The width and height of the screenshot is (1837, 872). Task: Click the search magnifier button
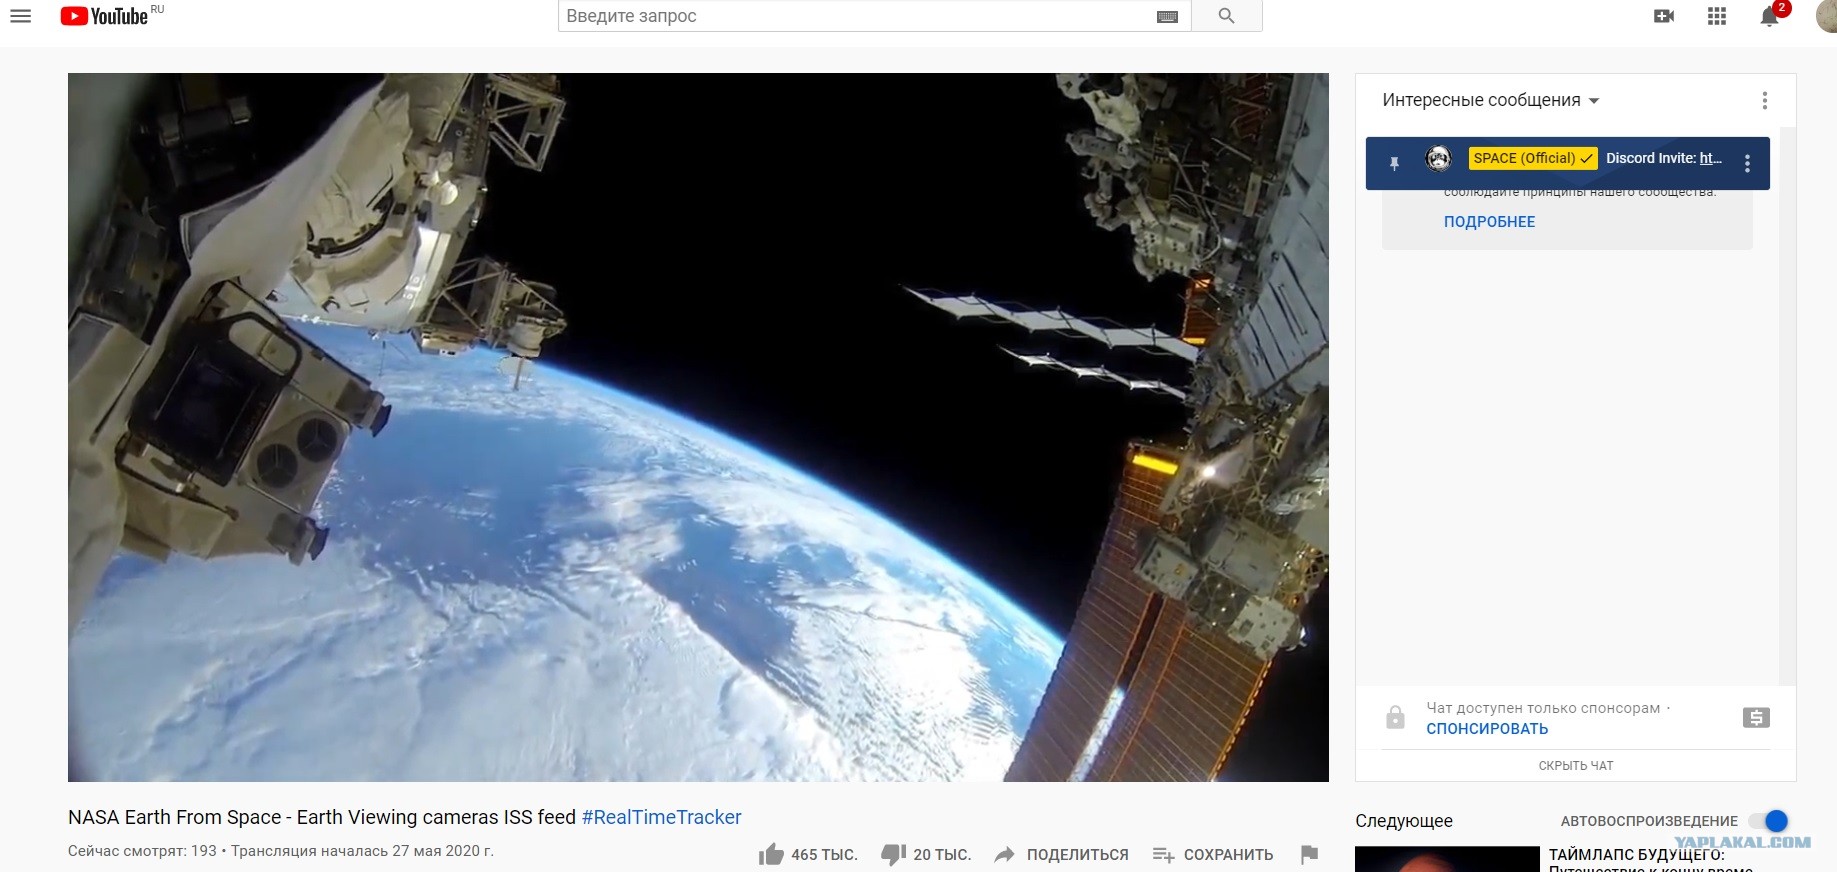(1227, 16)
